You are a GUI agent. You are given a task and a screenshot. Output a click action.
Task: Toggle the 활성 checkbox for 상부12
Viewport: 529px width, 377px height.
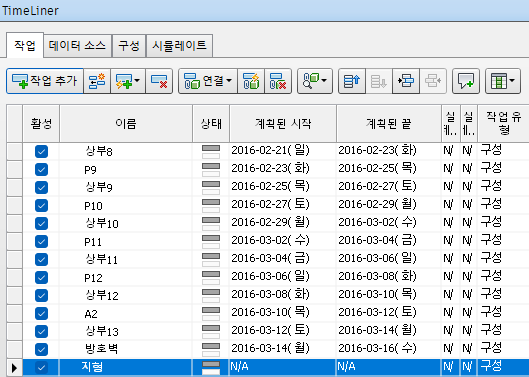tap(41, 296)
